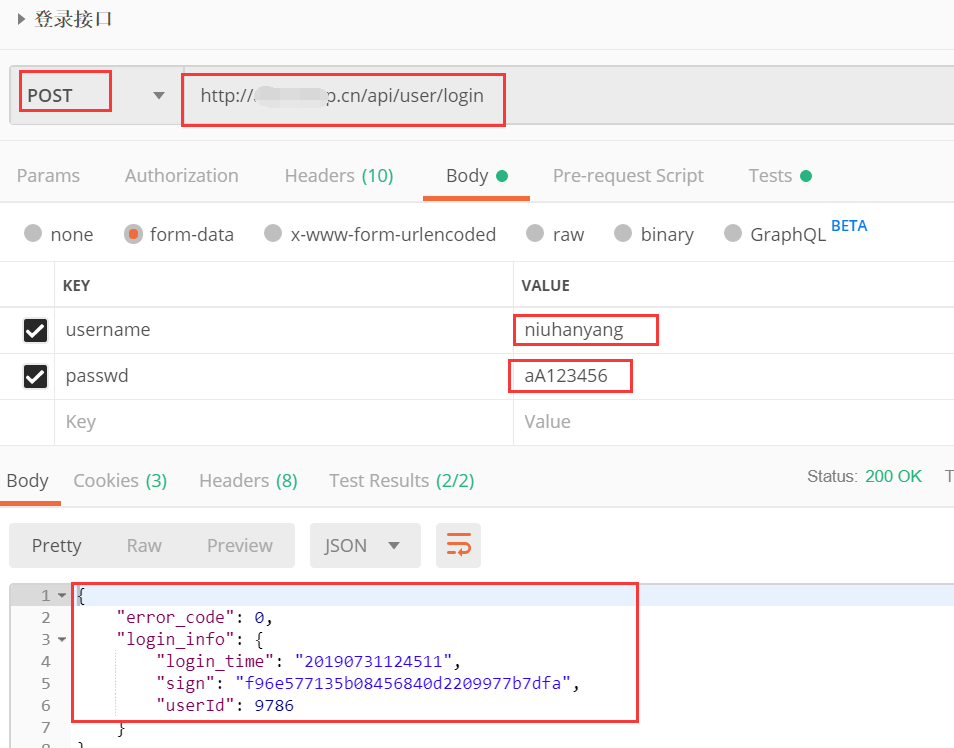Uncheck the passwd parameter checkbox

(x=35, y=376)
